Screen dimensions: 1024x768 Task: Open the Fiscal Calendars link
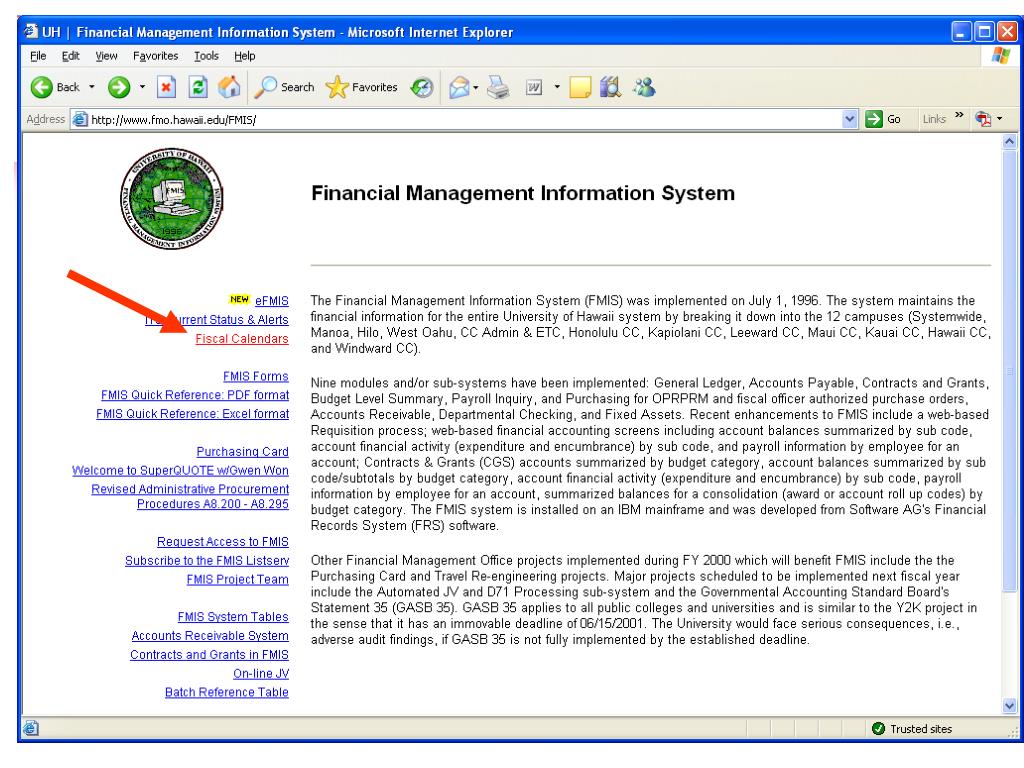tap(242, 339)
